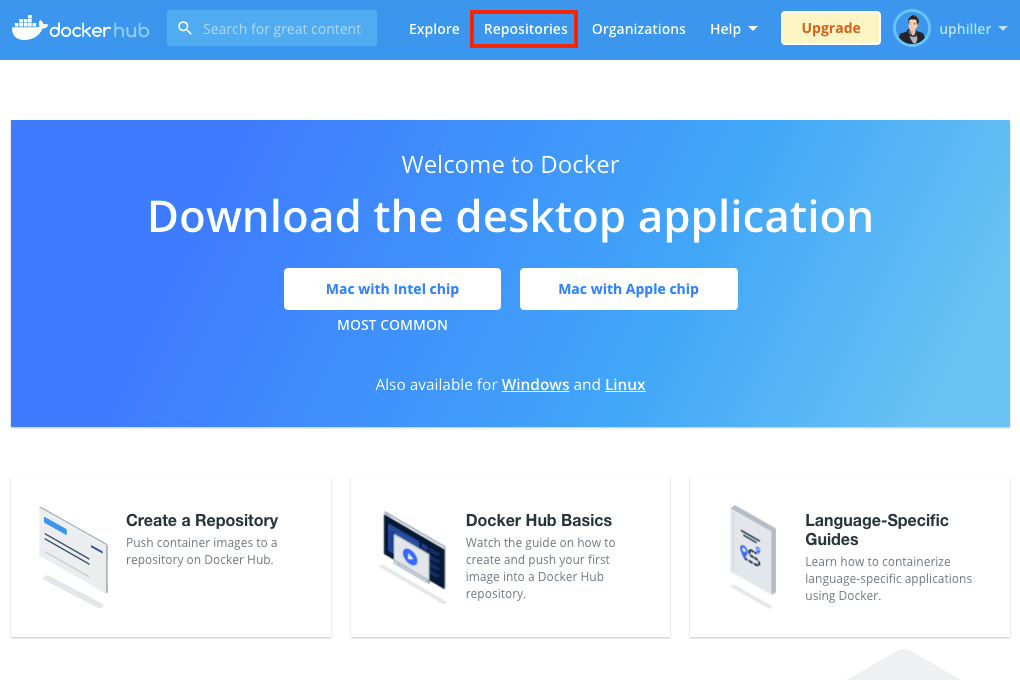Go to Organizations
This screenshot has width=1020, height=680.
pos(638,29)
